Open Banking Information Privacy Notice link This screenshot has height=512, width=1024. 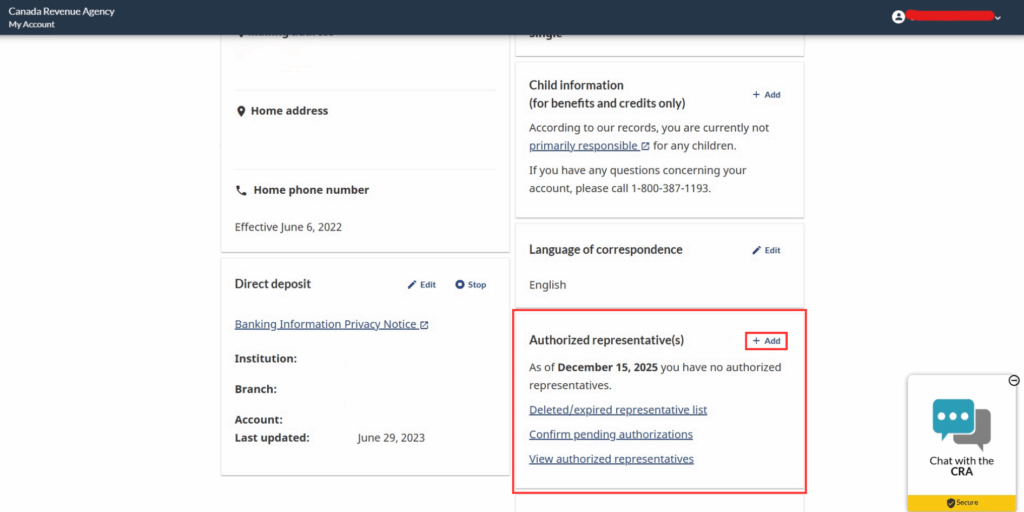click(325, 325)
